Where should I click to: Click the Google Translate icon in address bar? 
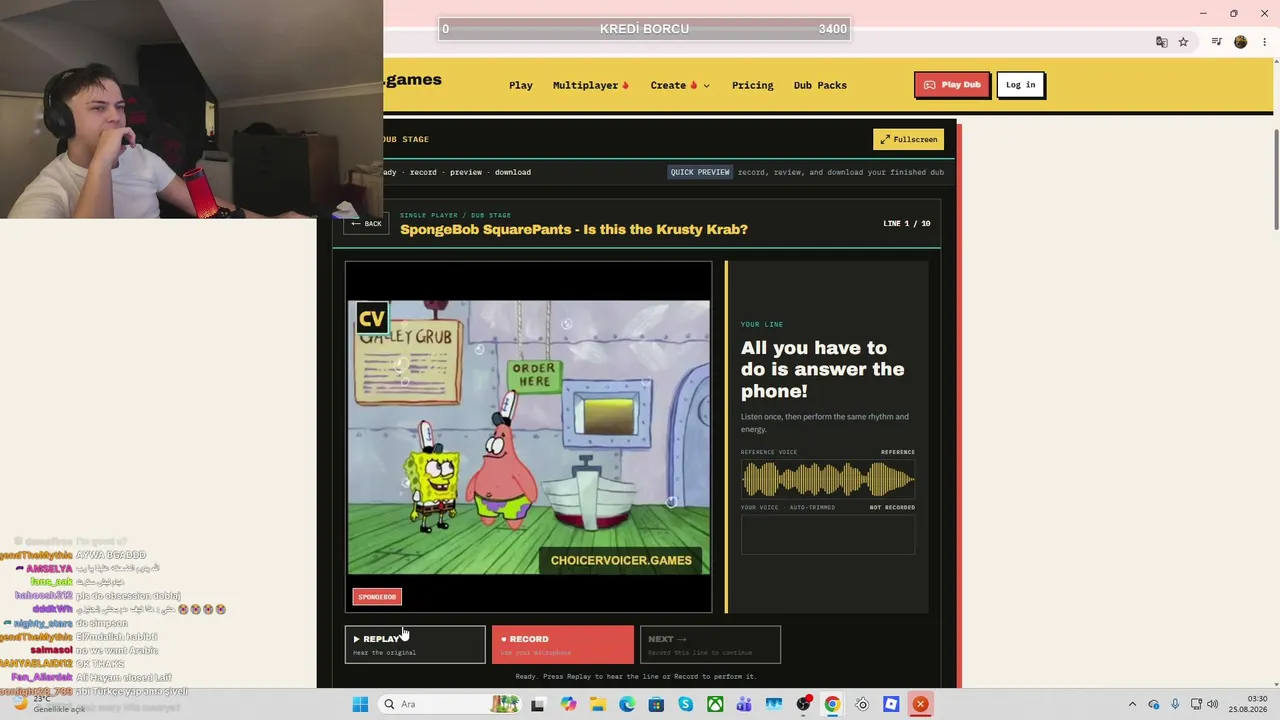(1162, 42)
